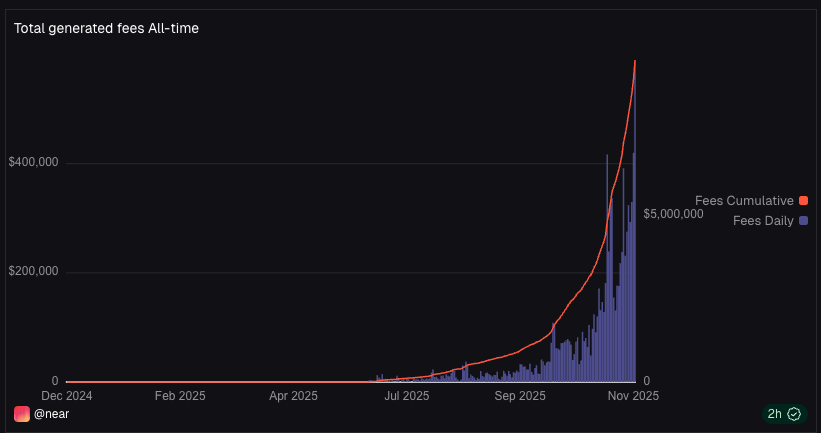Screen dimensions: 821x433
Task: Click the $400,000 left axis label
Action: [x=33, y=162]
